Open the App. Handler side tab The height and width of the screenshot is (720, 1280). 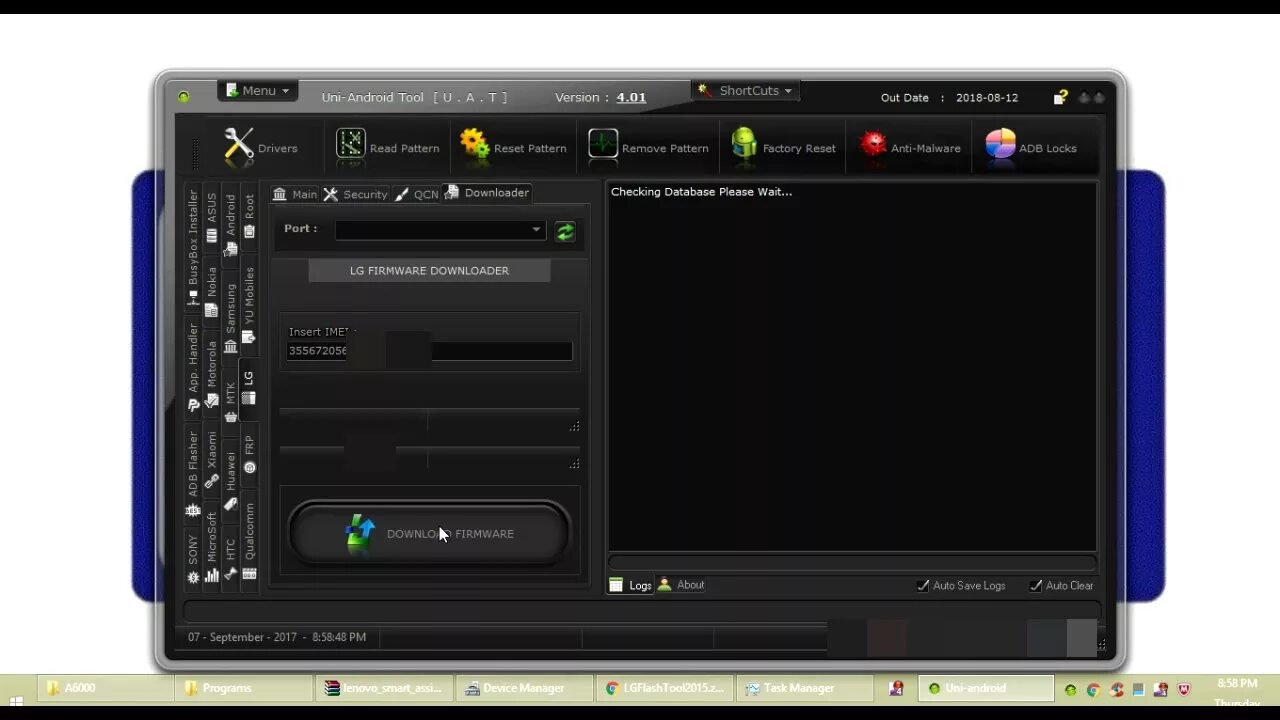193,367
